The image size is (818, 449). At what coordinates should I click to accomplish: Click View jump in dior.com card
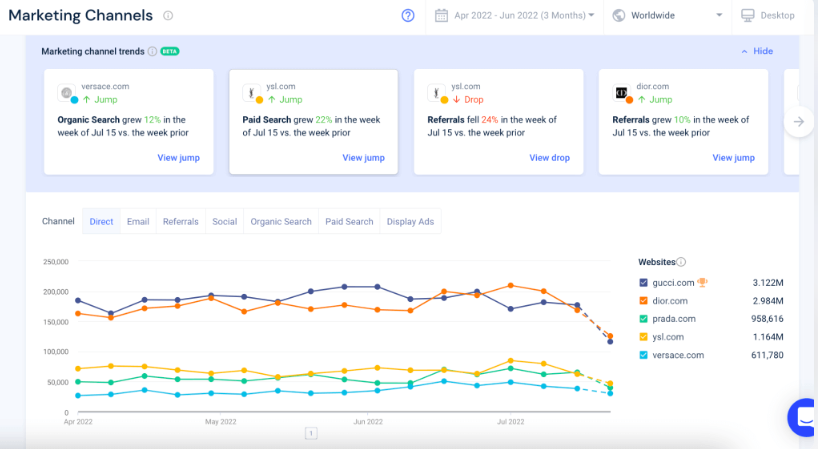(x=733, y=157)
